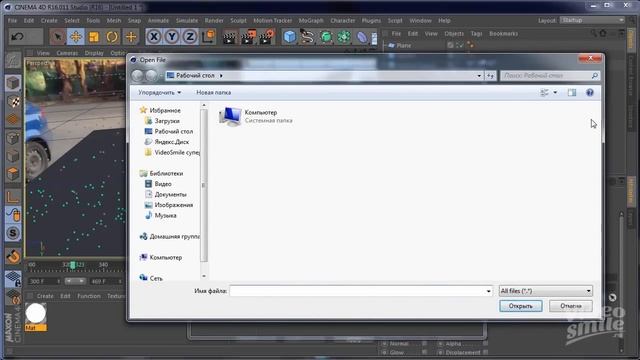Select the Live Selection arrow tool
640x360 pixels.
point(58,37)
